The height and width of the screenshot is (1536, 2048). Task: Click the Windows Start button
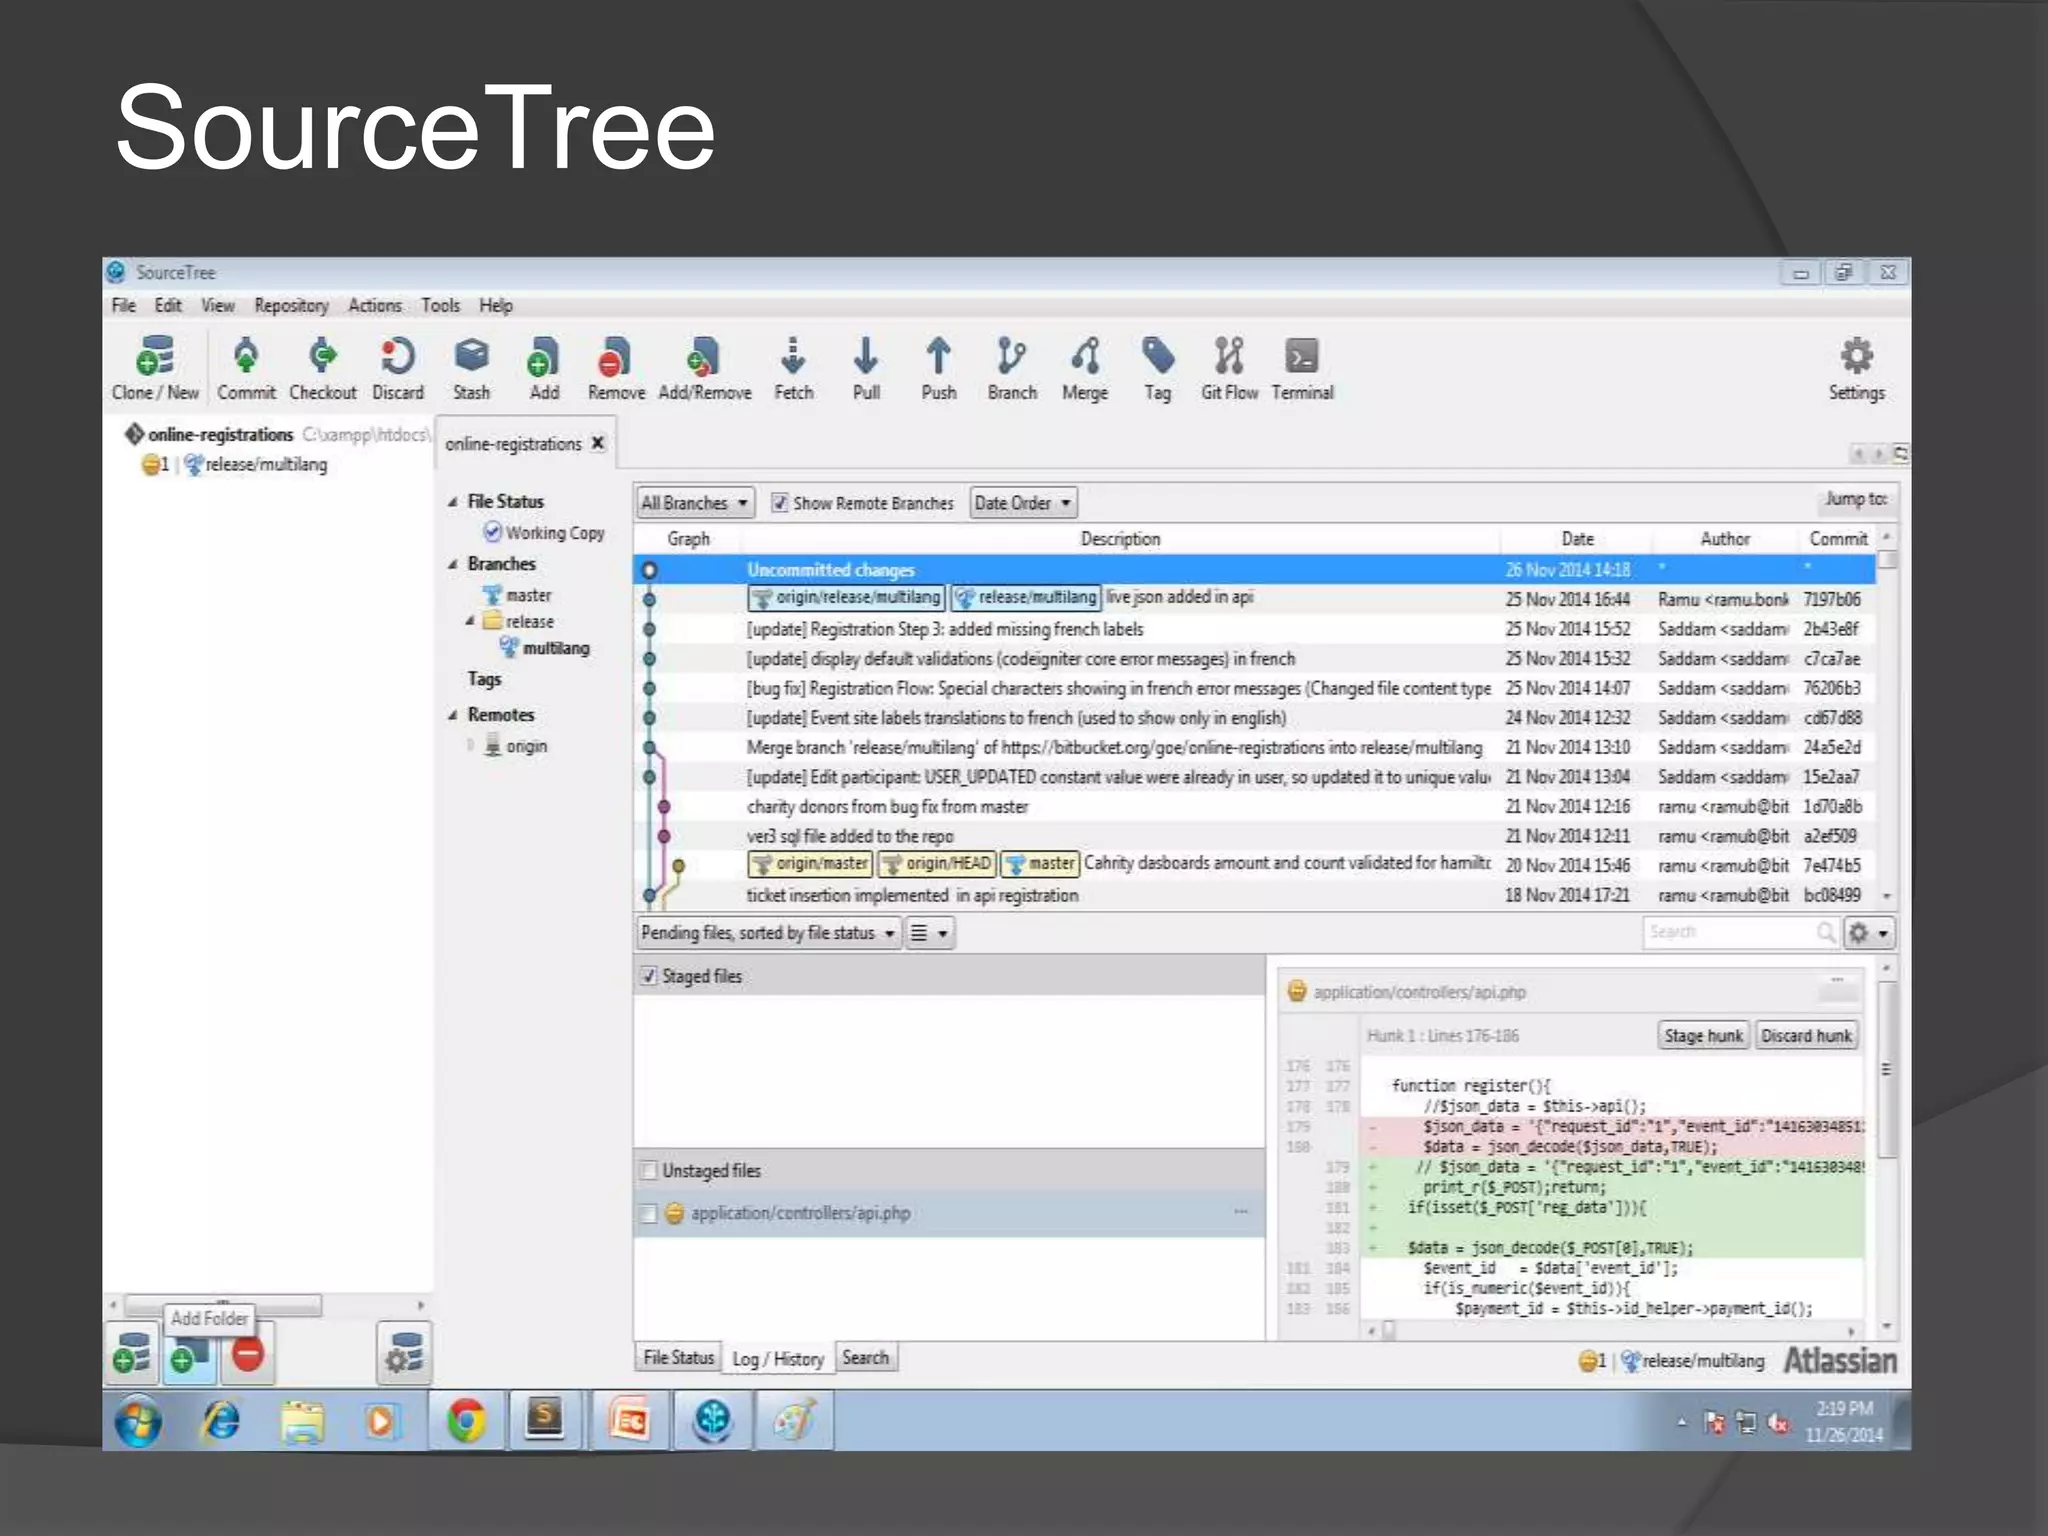138,1420
